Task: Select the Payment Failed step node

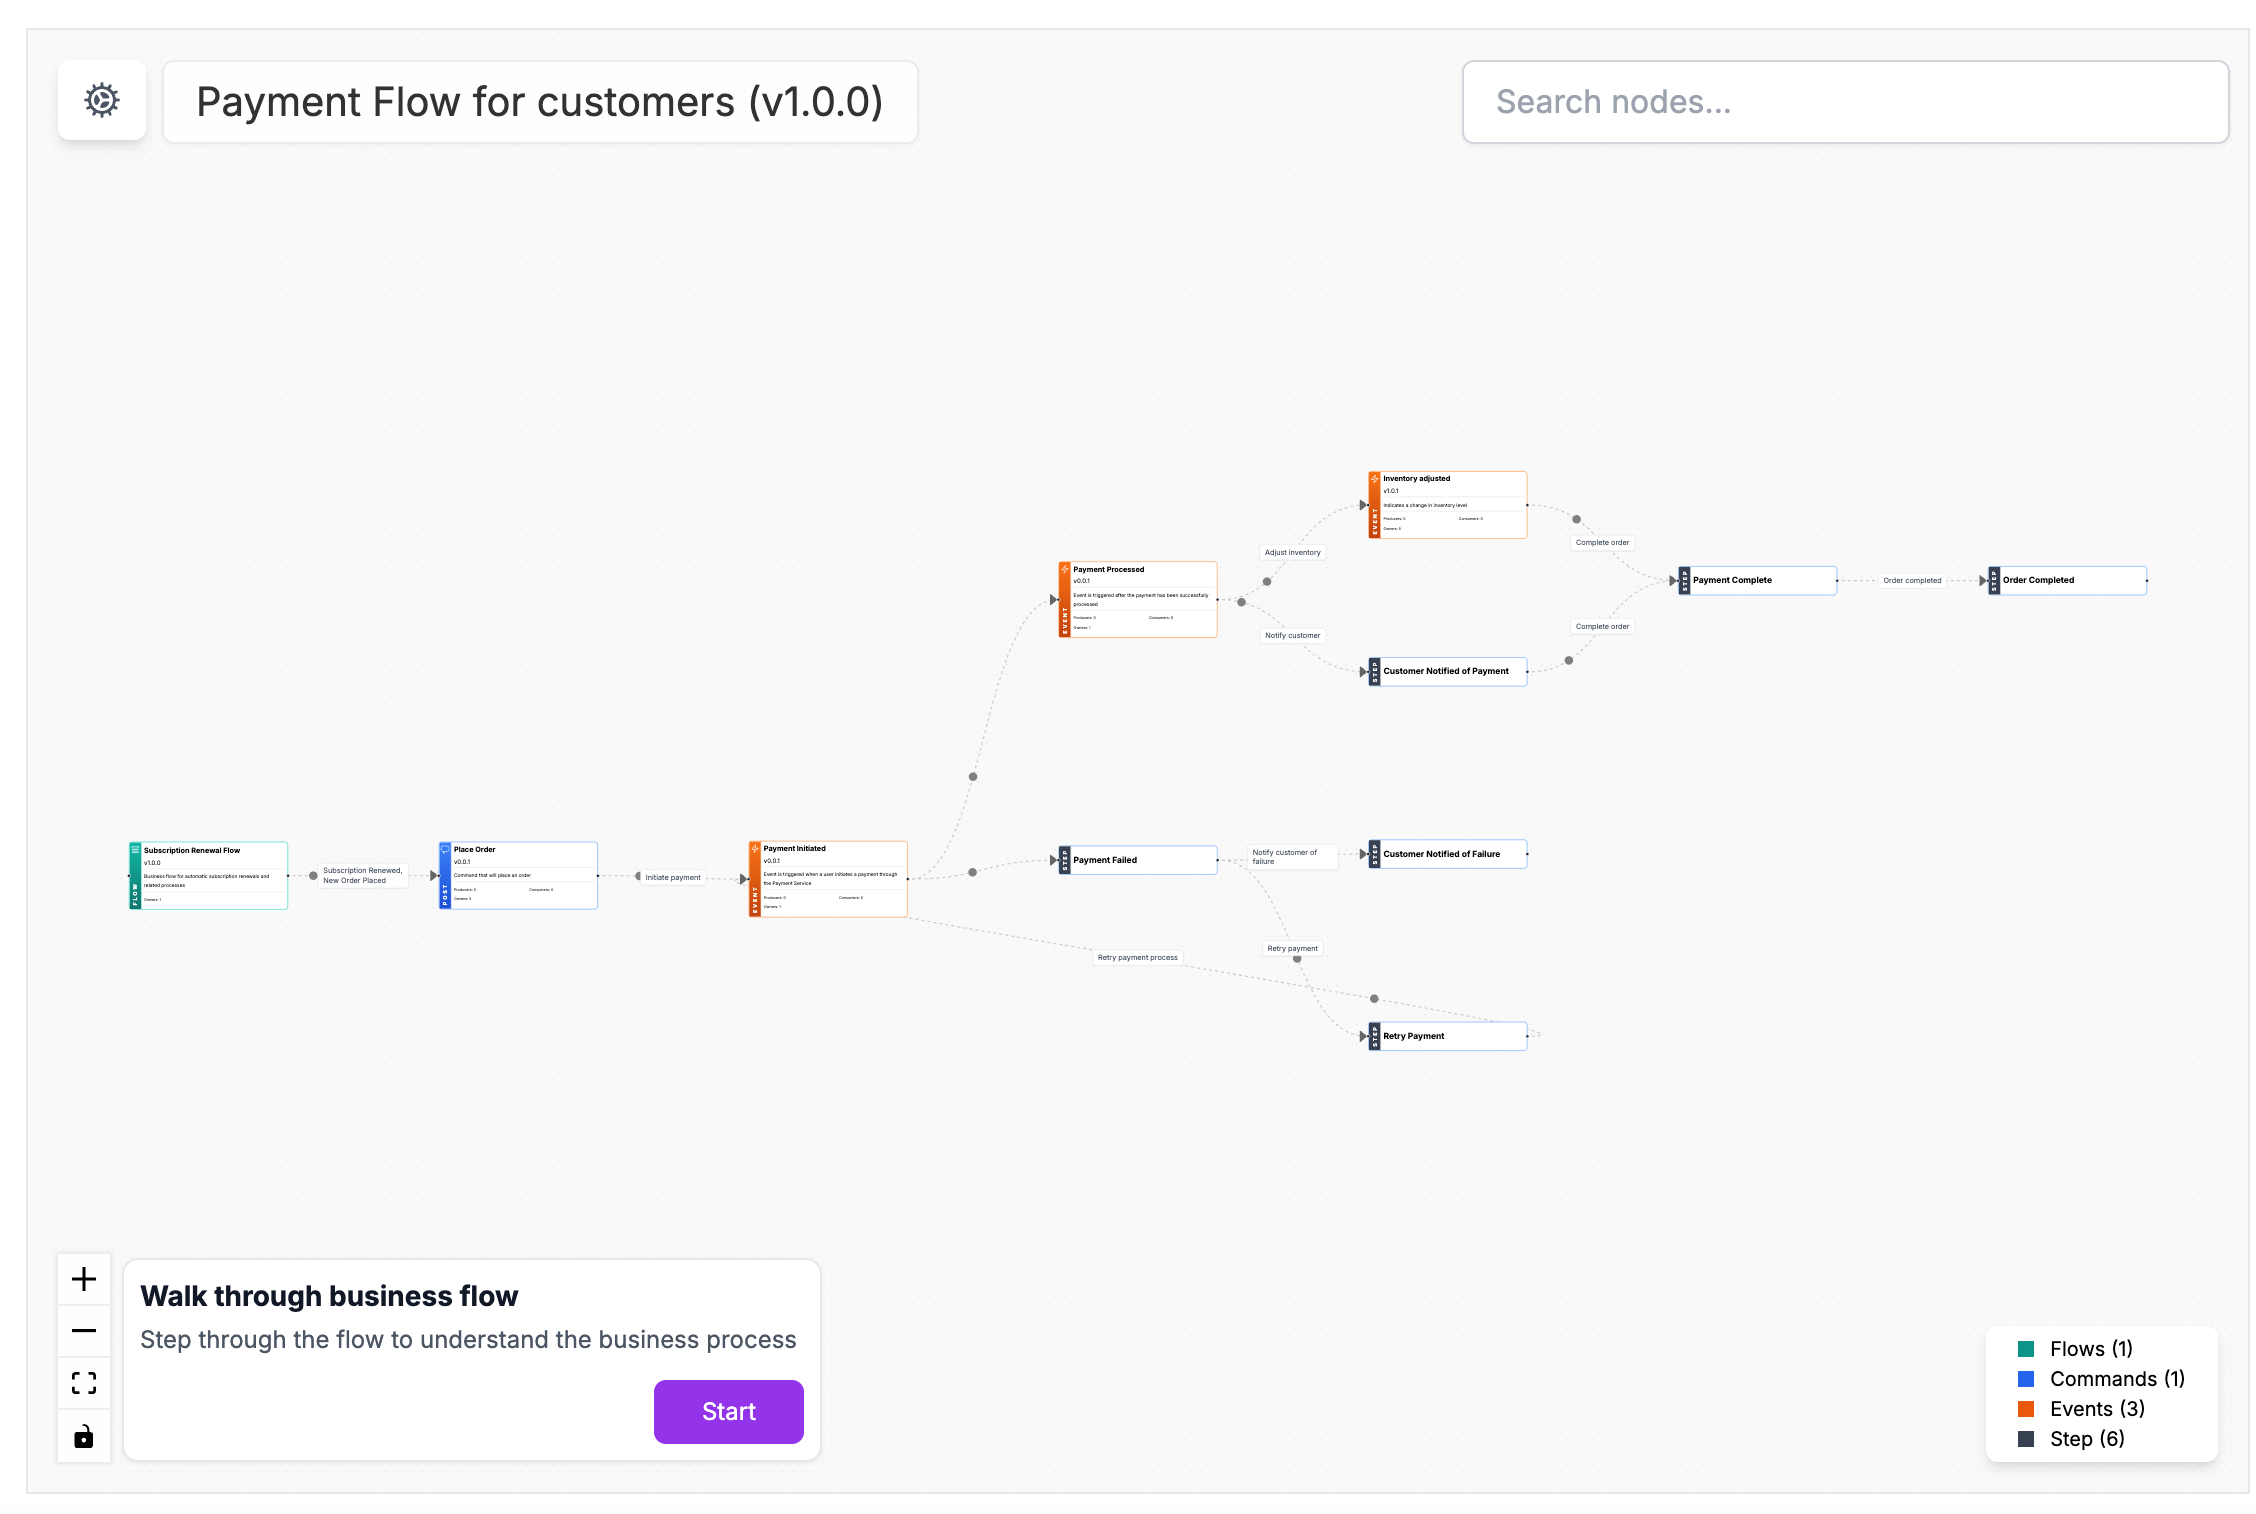Action: pos(1138,860)
